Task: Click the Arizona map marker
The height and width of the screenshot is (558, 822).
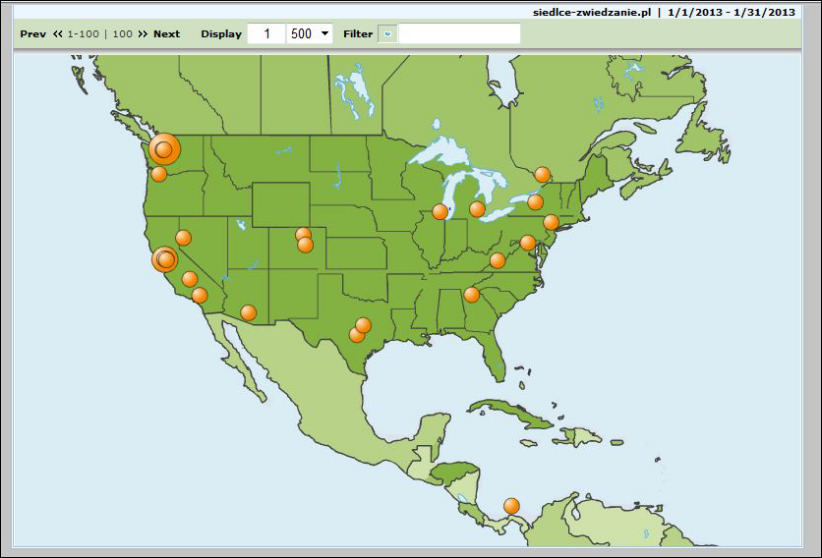Action: (248, 313)
